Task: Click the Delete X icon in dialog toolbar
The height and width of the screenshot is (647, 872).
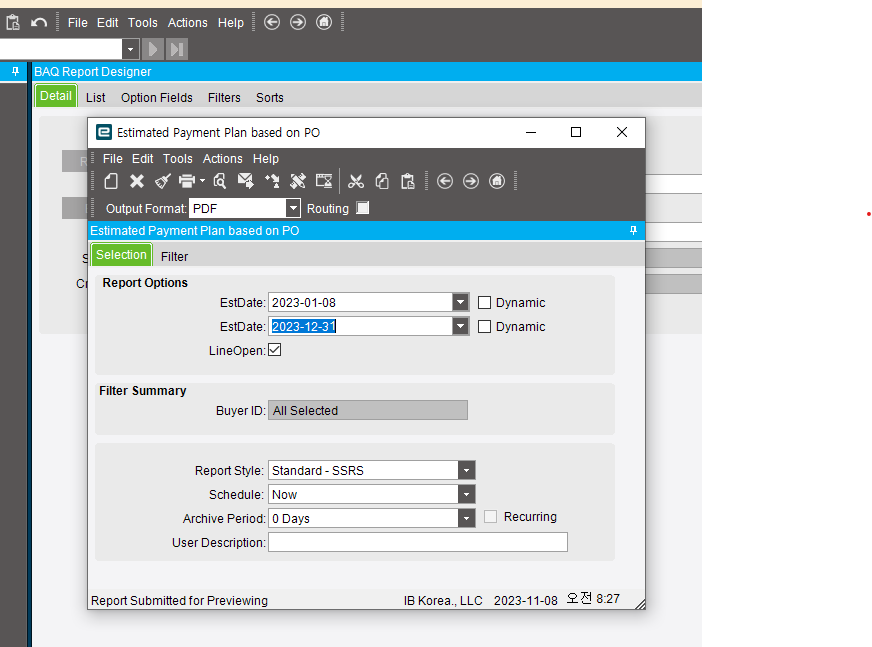Action: tap(137, 181)
